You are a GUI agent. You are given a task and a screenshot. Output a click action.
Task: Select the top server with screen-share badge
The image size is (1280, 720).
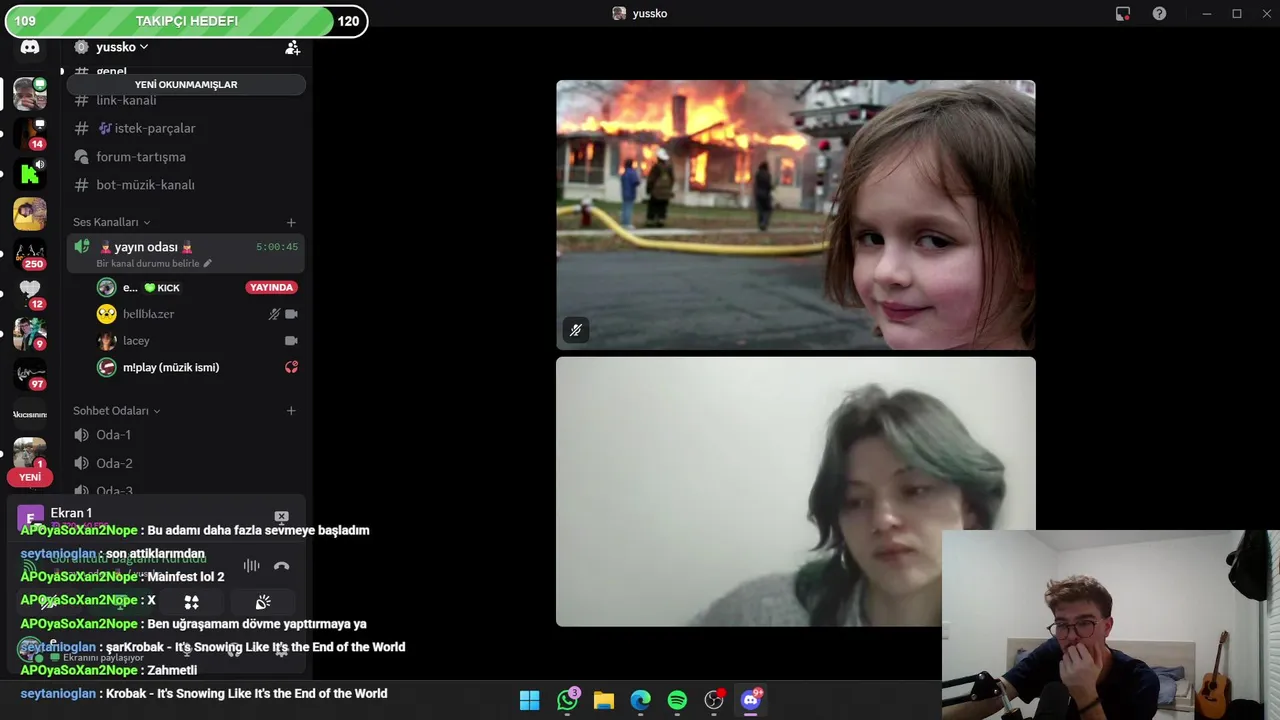(29, 94)
